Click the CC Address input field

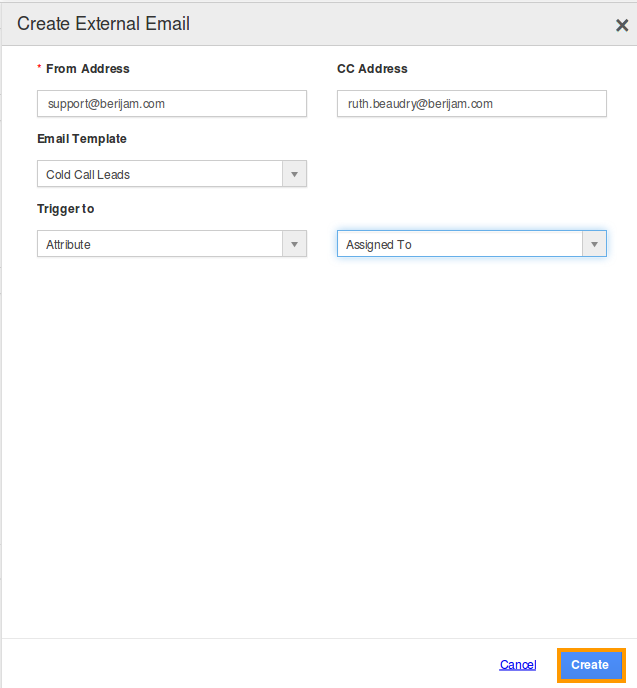pos(472,104)
